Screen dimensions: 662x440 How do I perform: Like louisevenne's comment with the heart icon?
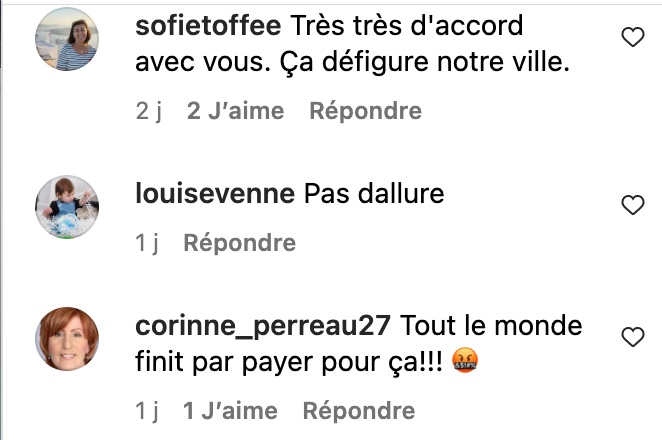633,205
